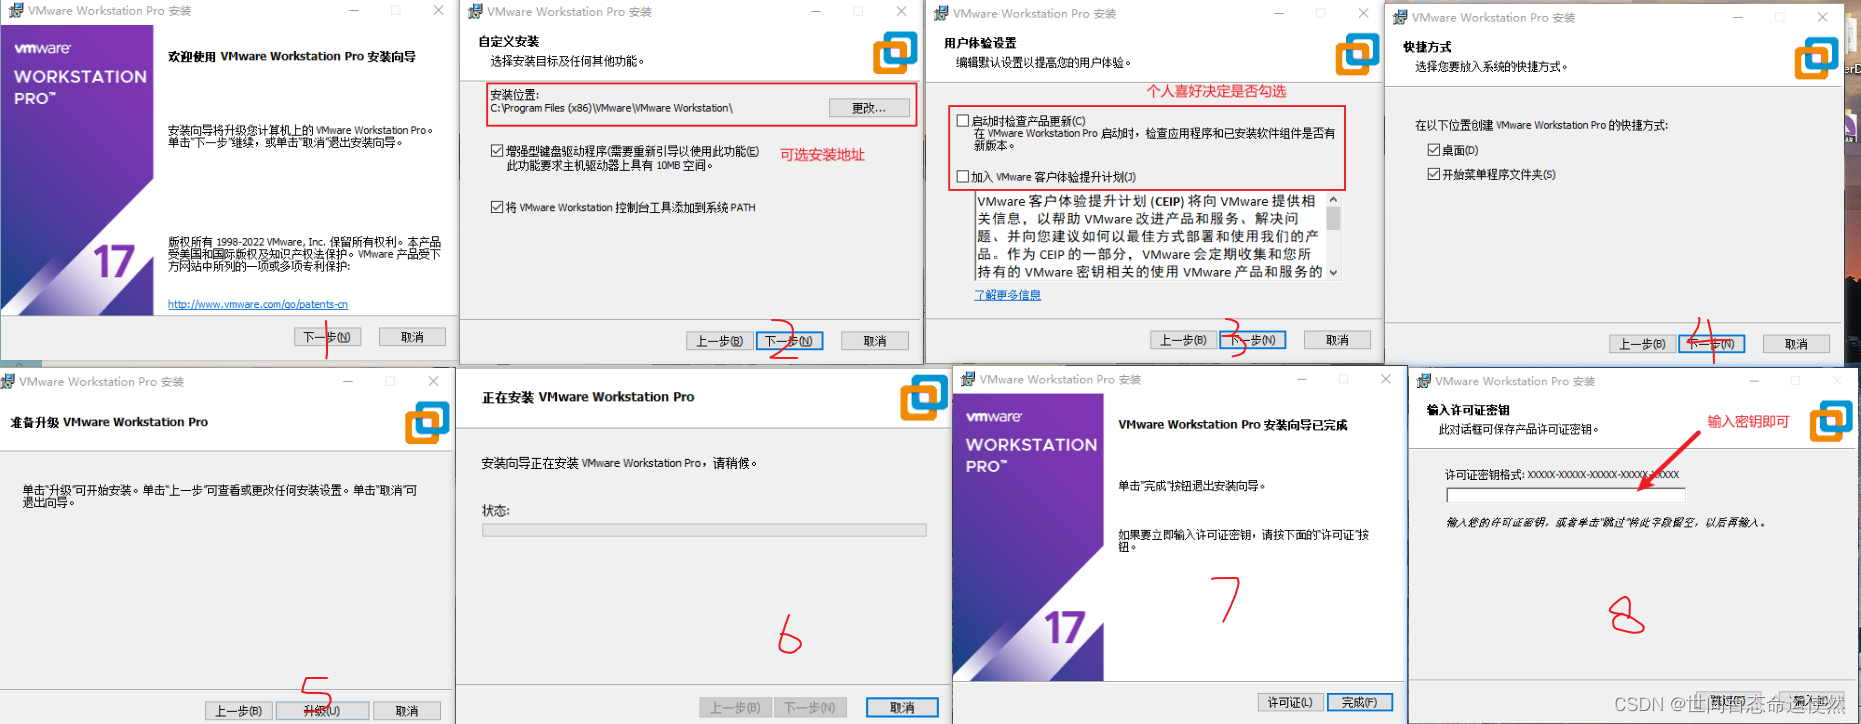The image size is (1861, 724).
Task: Uncheck the 桌面 shortcut checkbox
Action: (x=1434, y=149)
